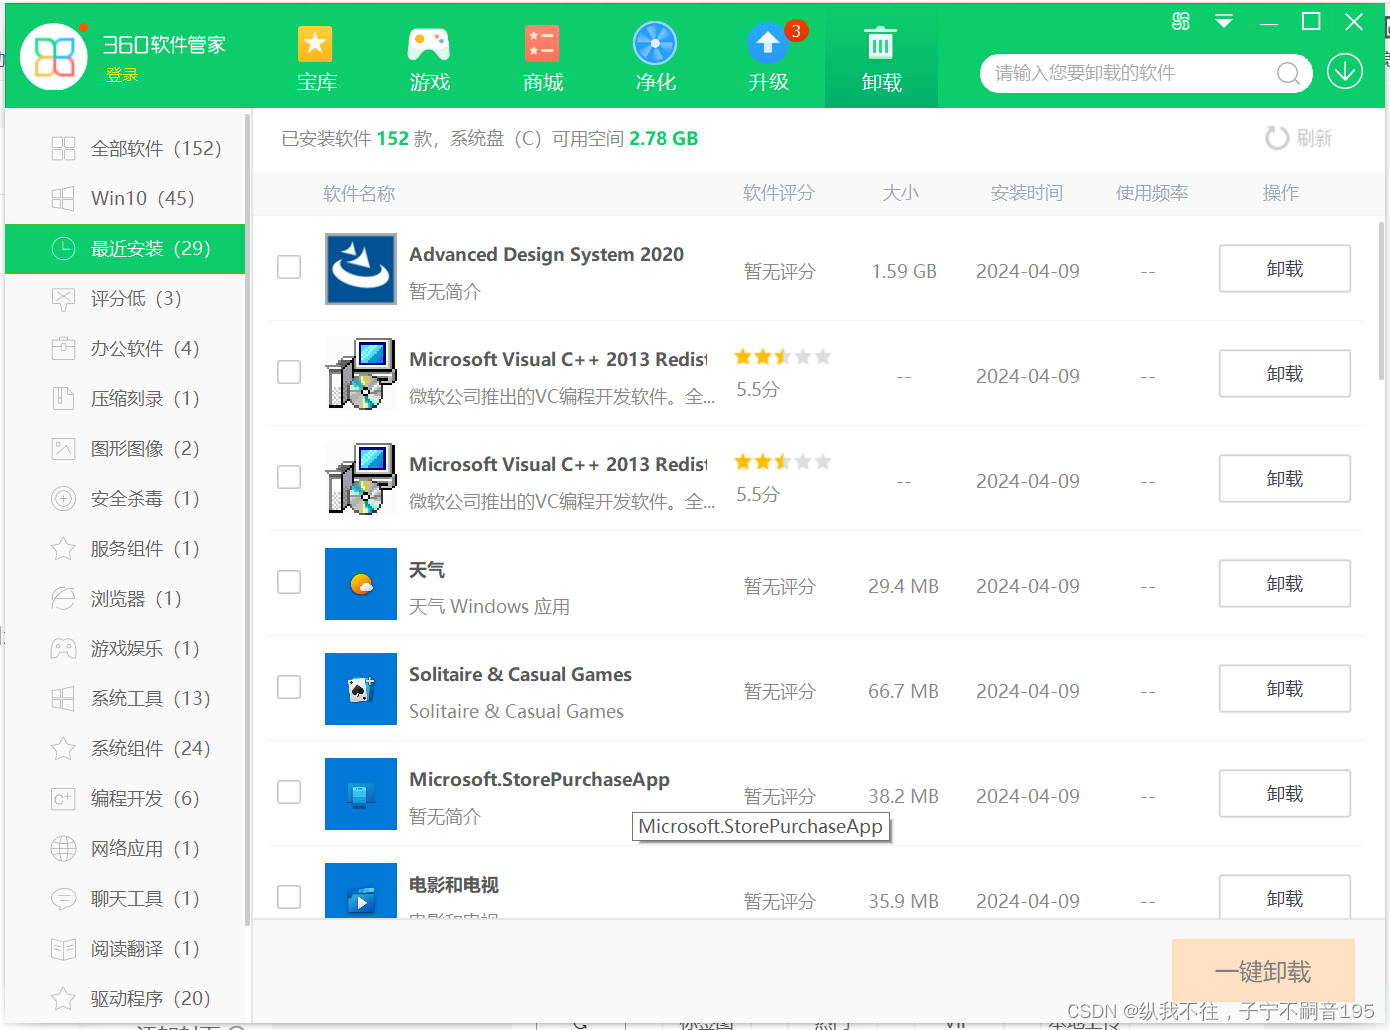Screen dimensions: 1390x1030
Task: Check the 电影和电视 checkbox
Action: pos(289,897)
